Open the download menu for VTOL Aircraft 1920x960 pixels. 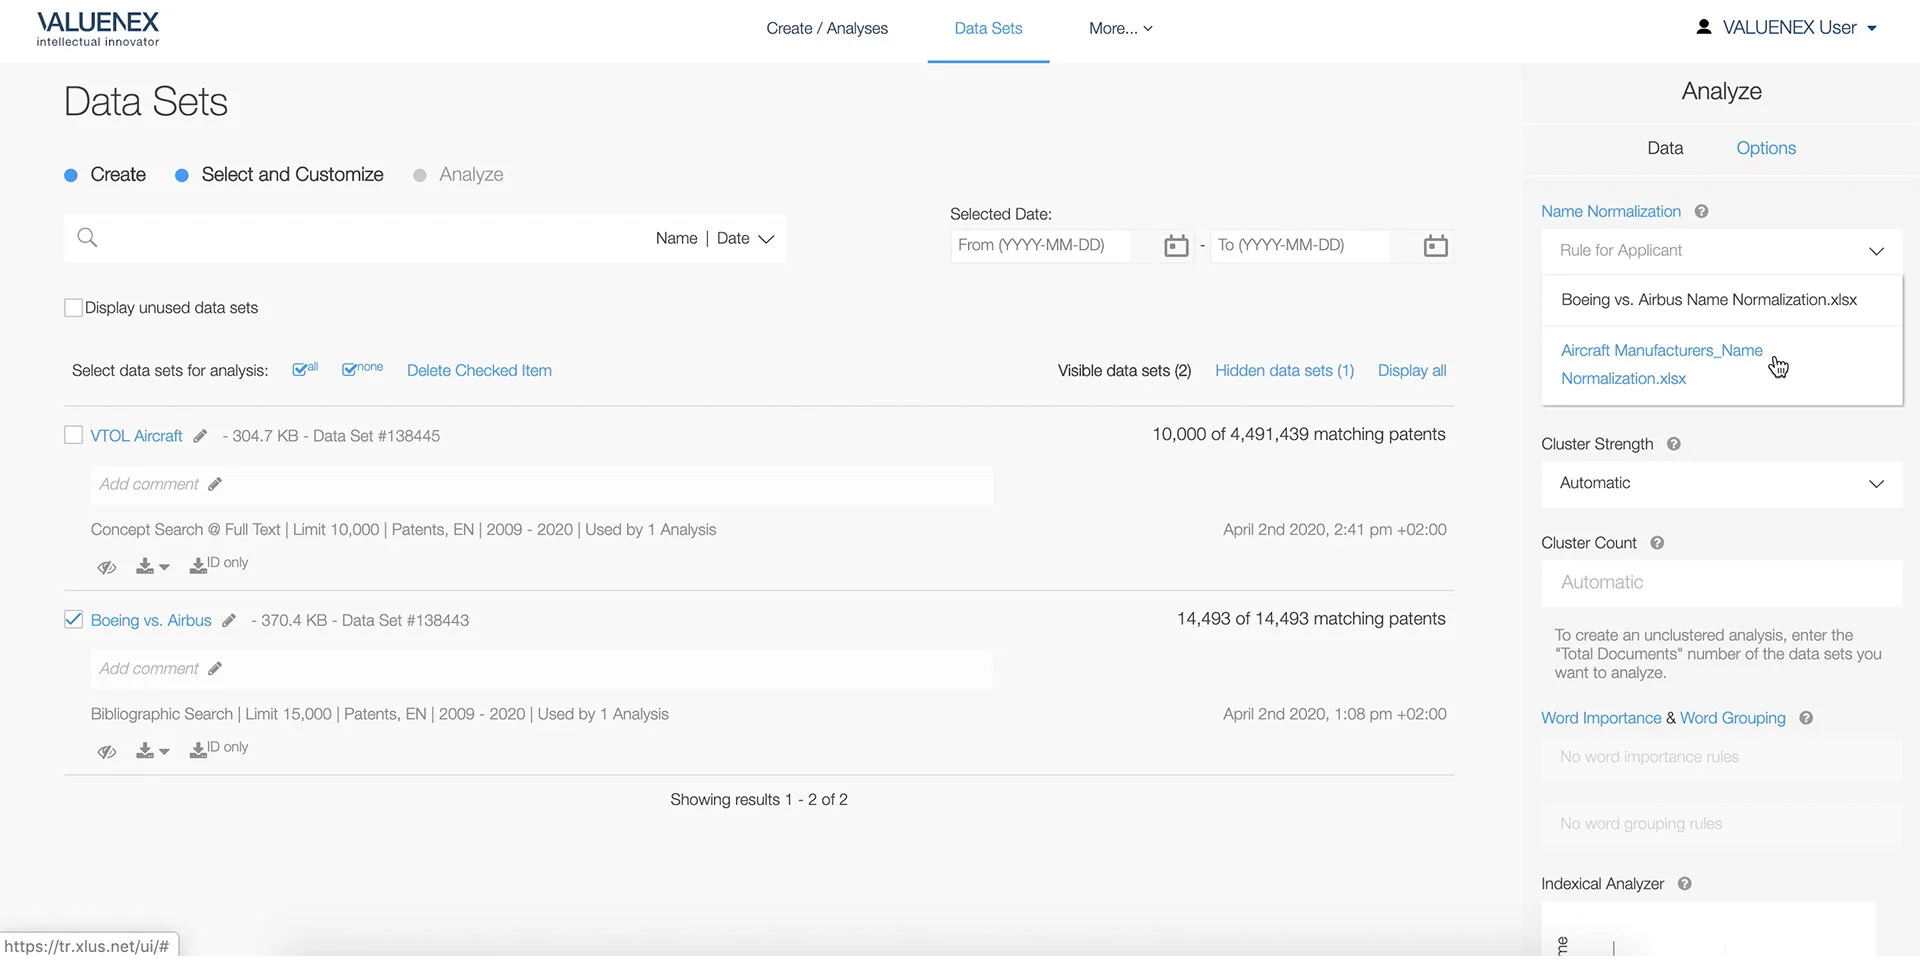tap(152, 567)
